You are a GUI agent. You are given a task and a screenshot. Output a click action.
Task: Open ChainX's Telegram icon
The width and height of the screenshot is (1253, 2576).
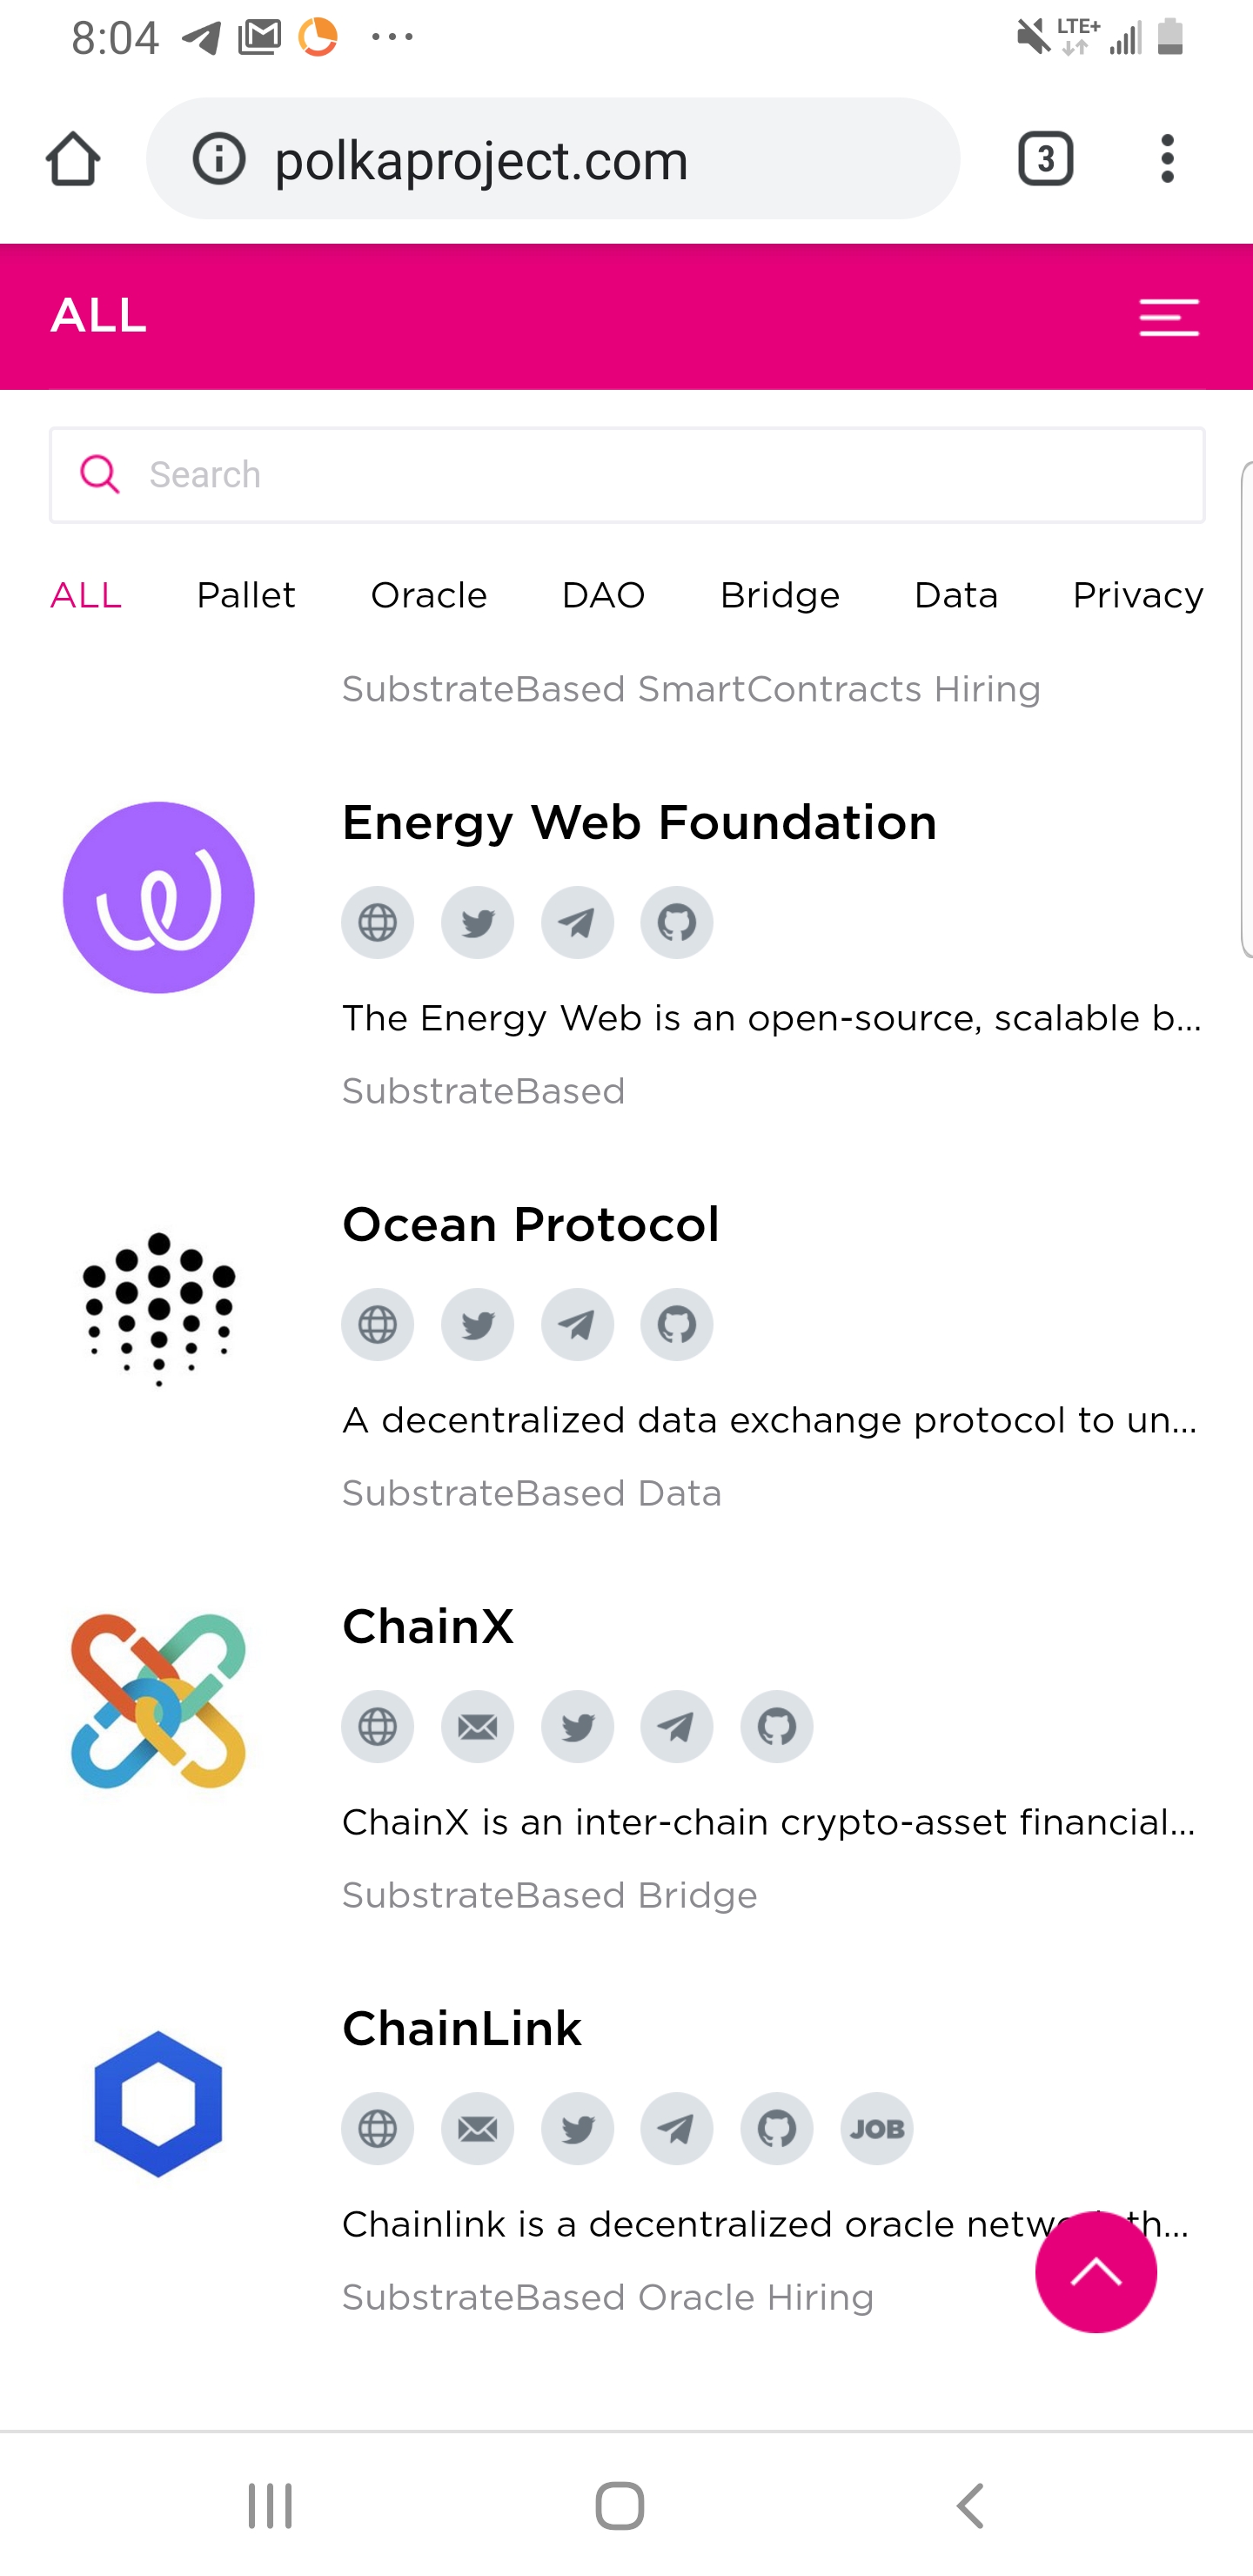click(x=677, y=1726)
